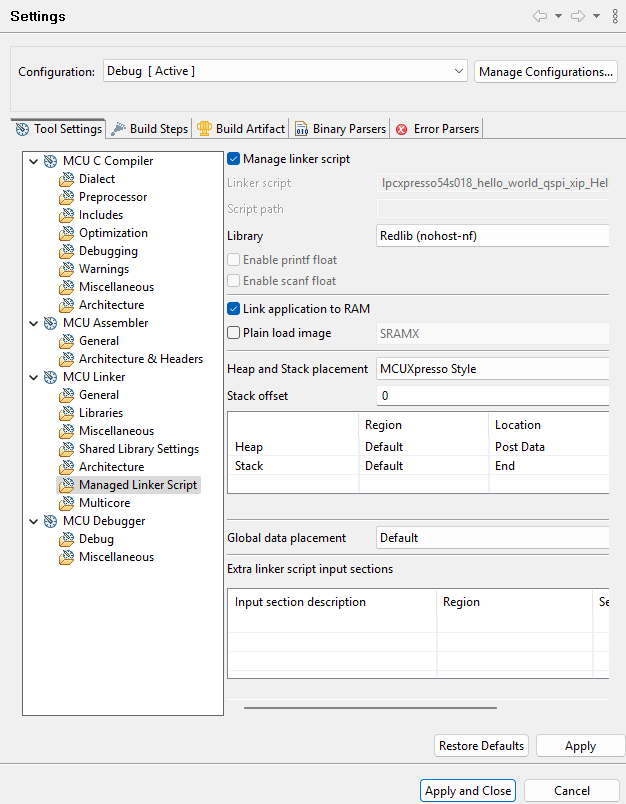626x804 pixels.
Task: Click the Build Artifact trophy icon
Action: [204, 129]
